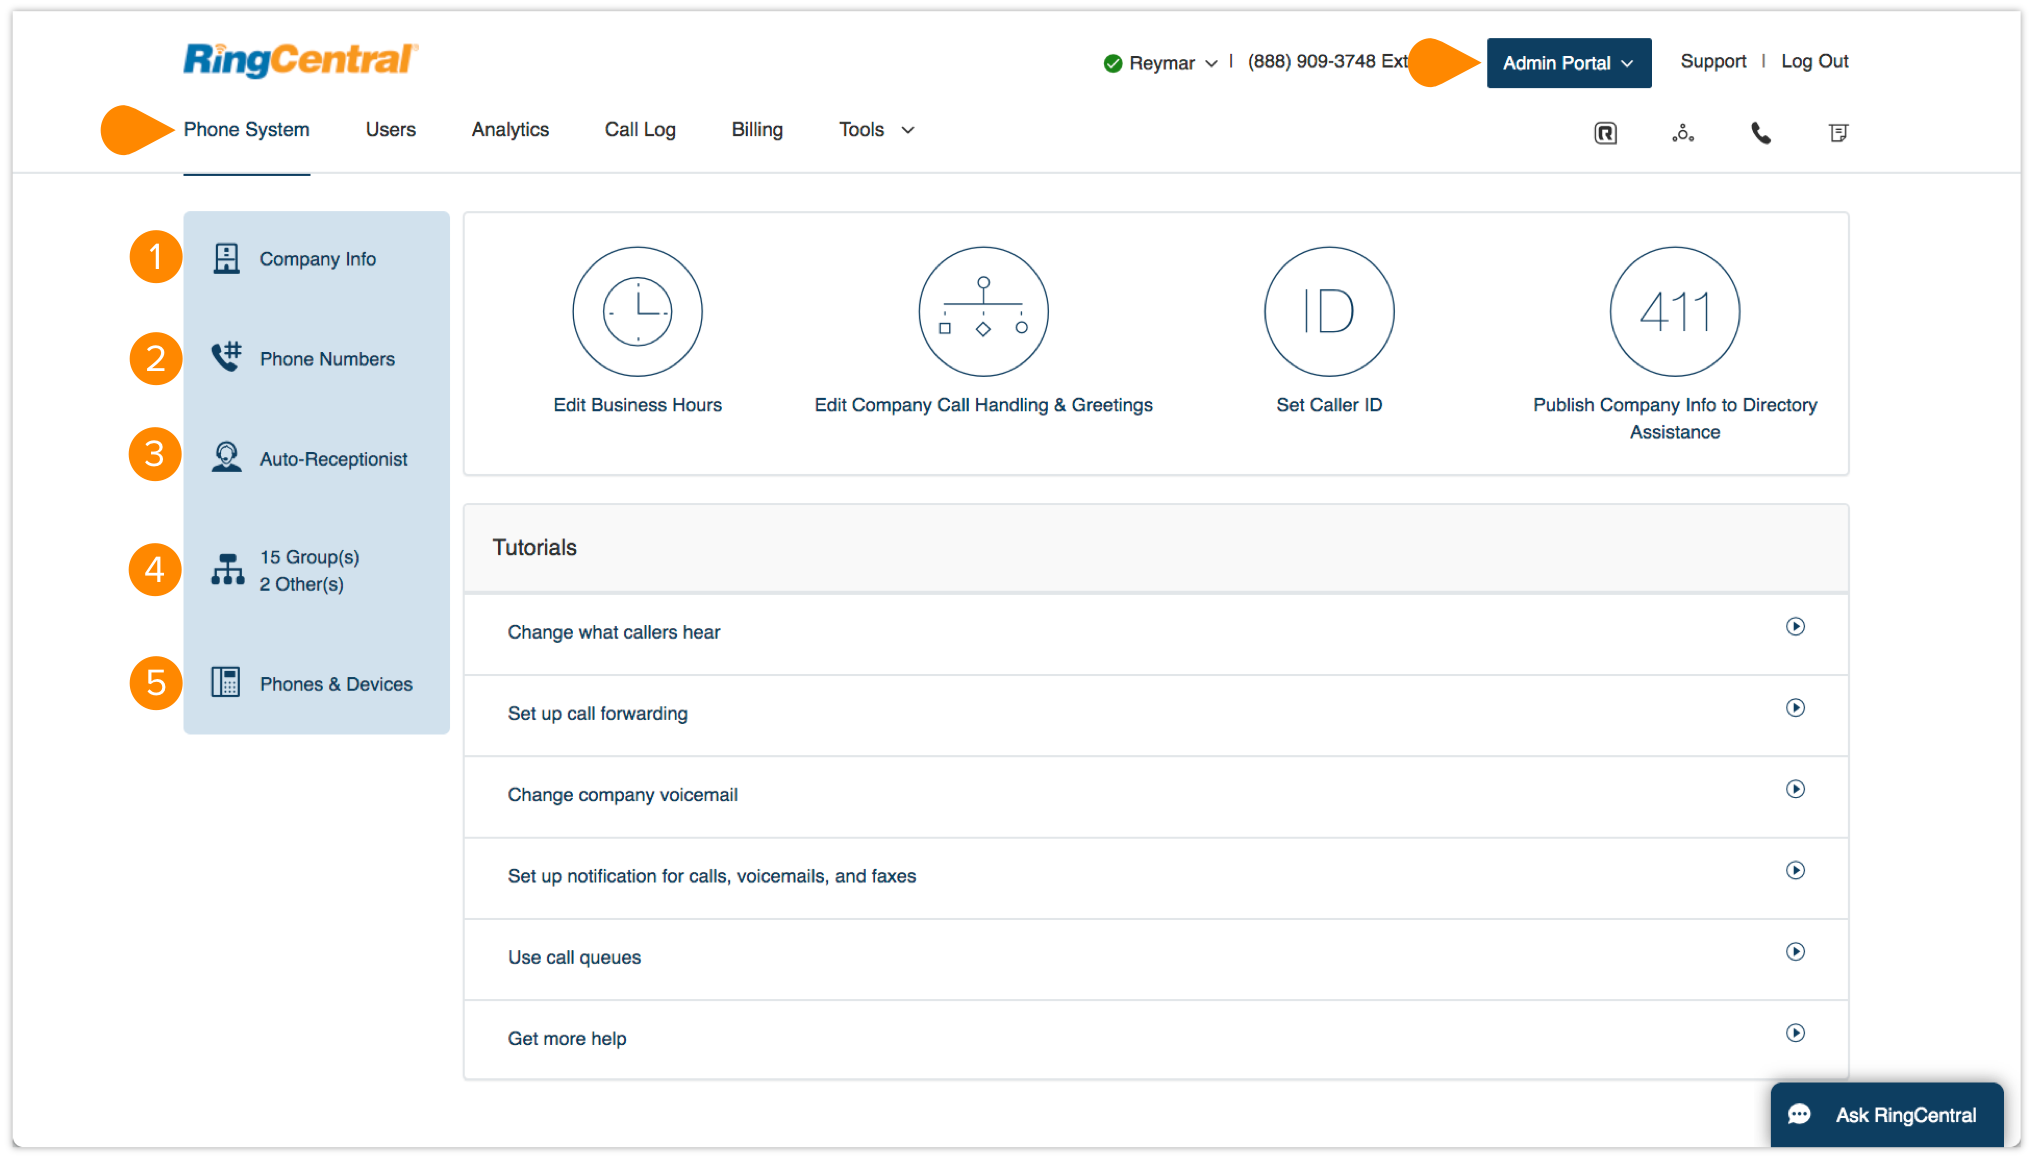Select Phone Numbers in the sidebar
This screenshot has width=2031, height=1156.
click(327, 358)
